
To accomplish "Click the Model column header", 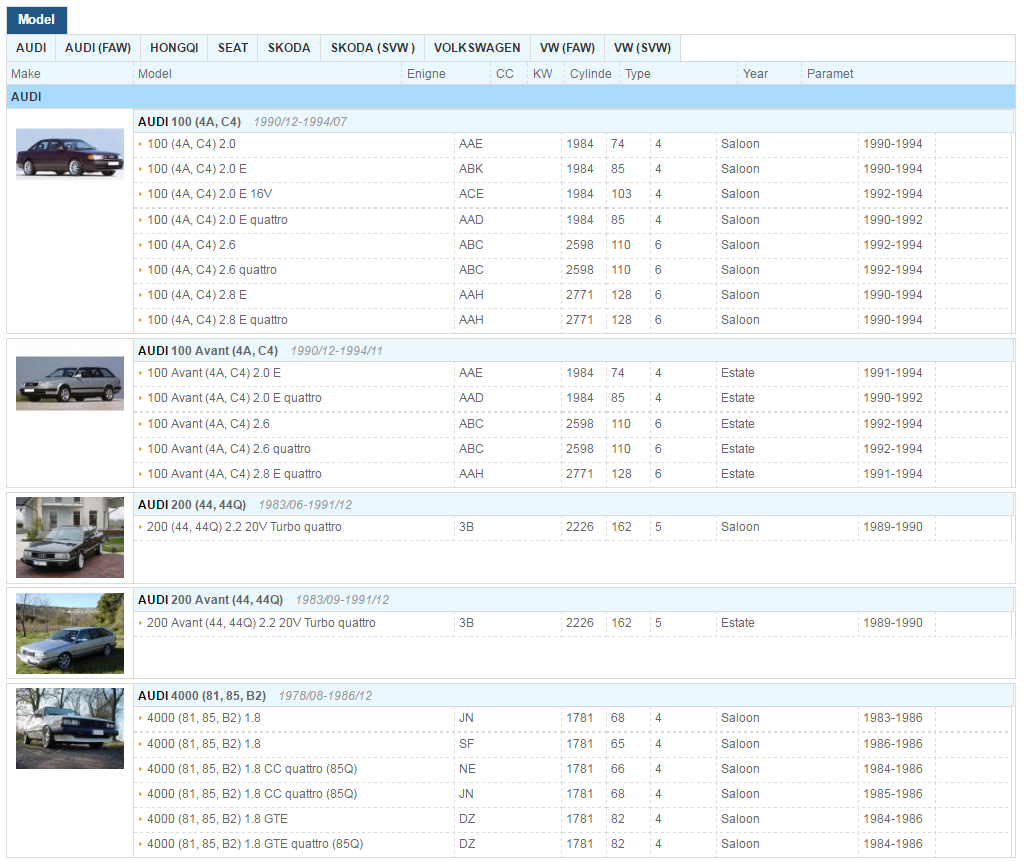I will 155,74.
